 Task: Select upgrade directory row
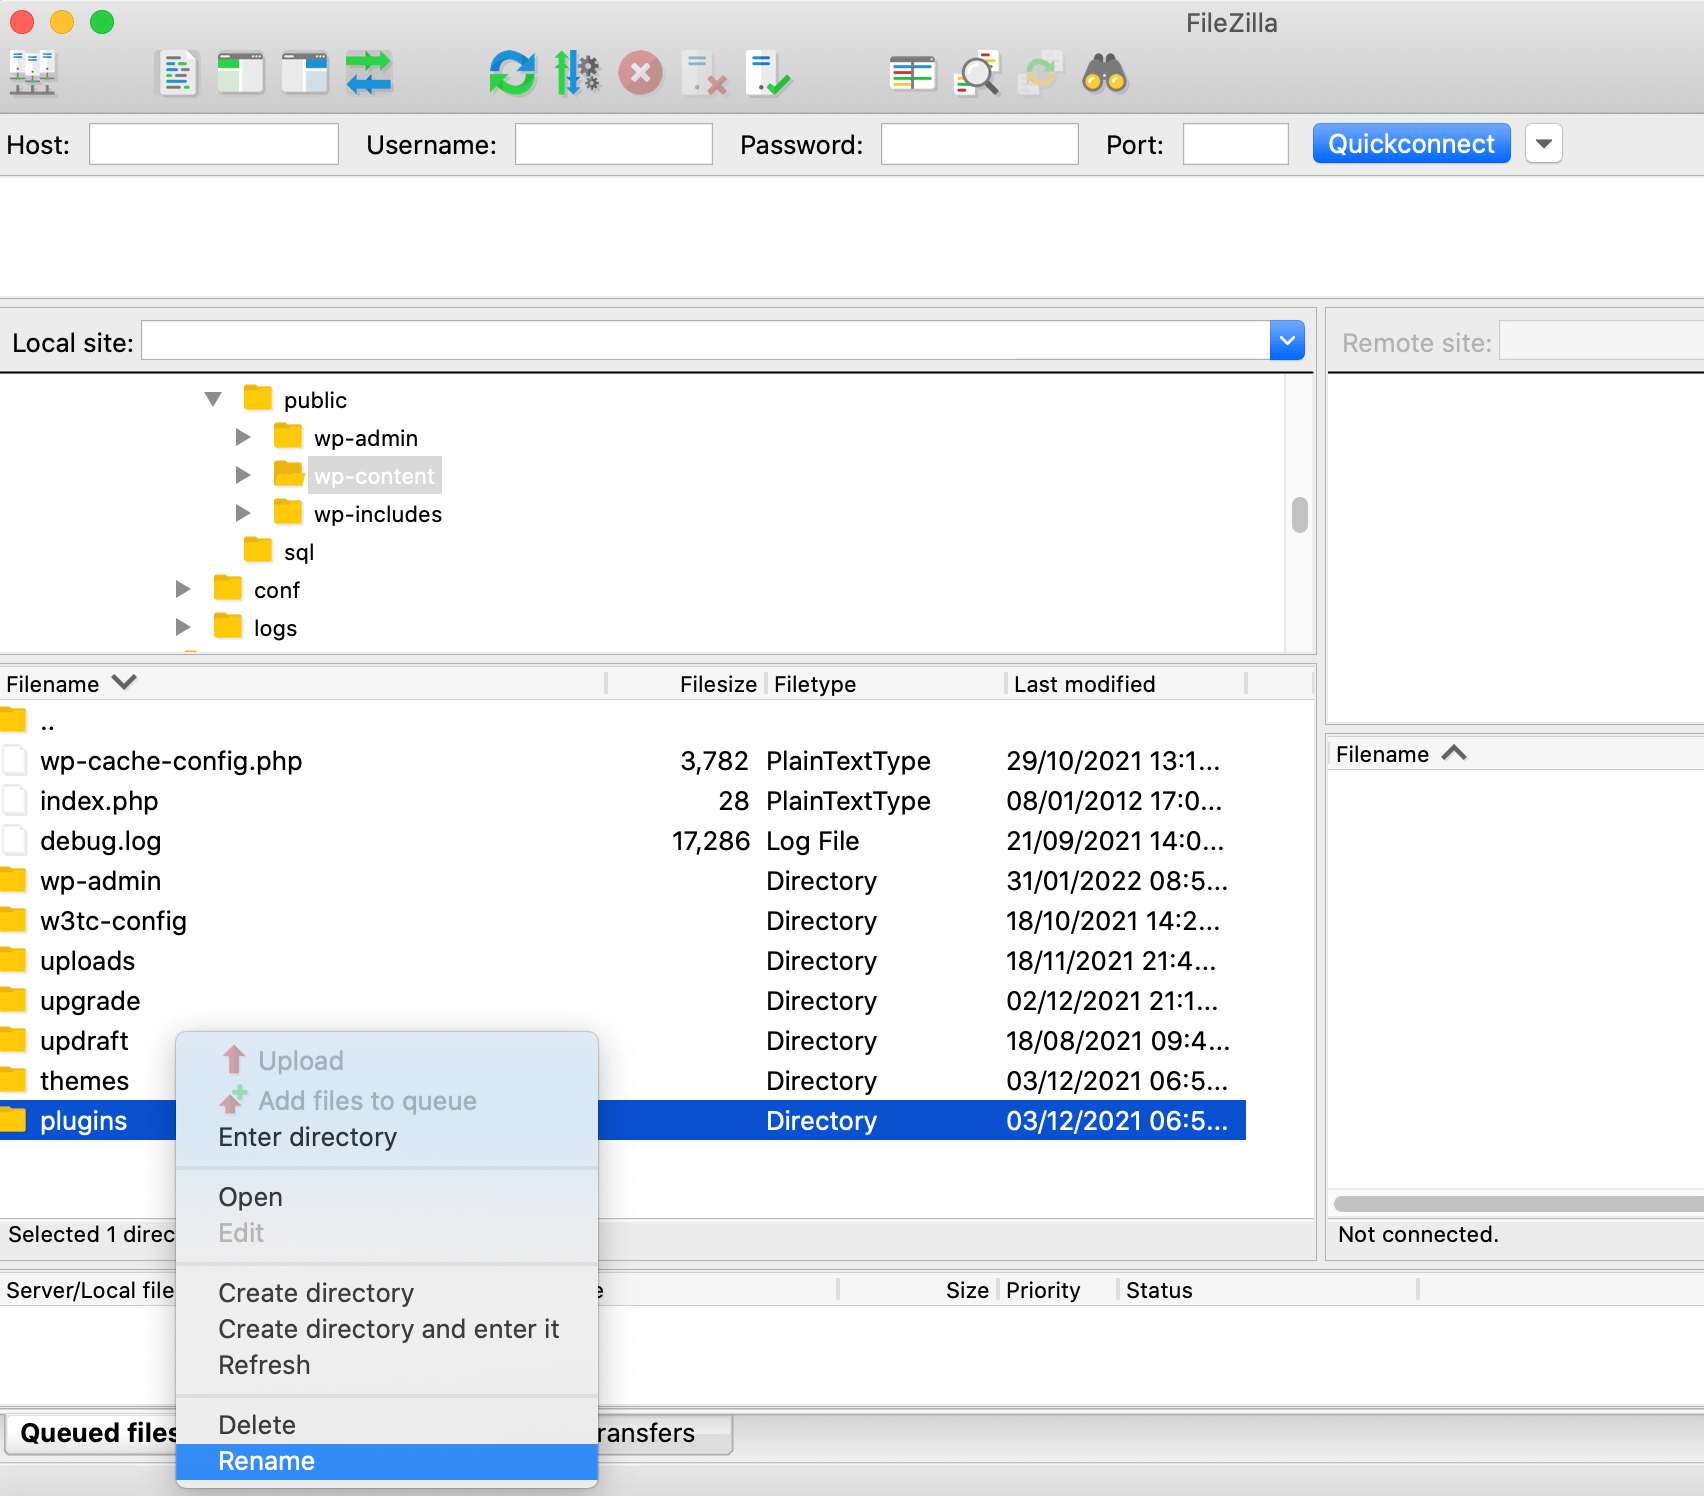point(622,1001)
